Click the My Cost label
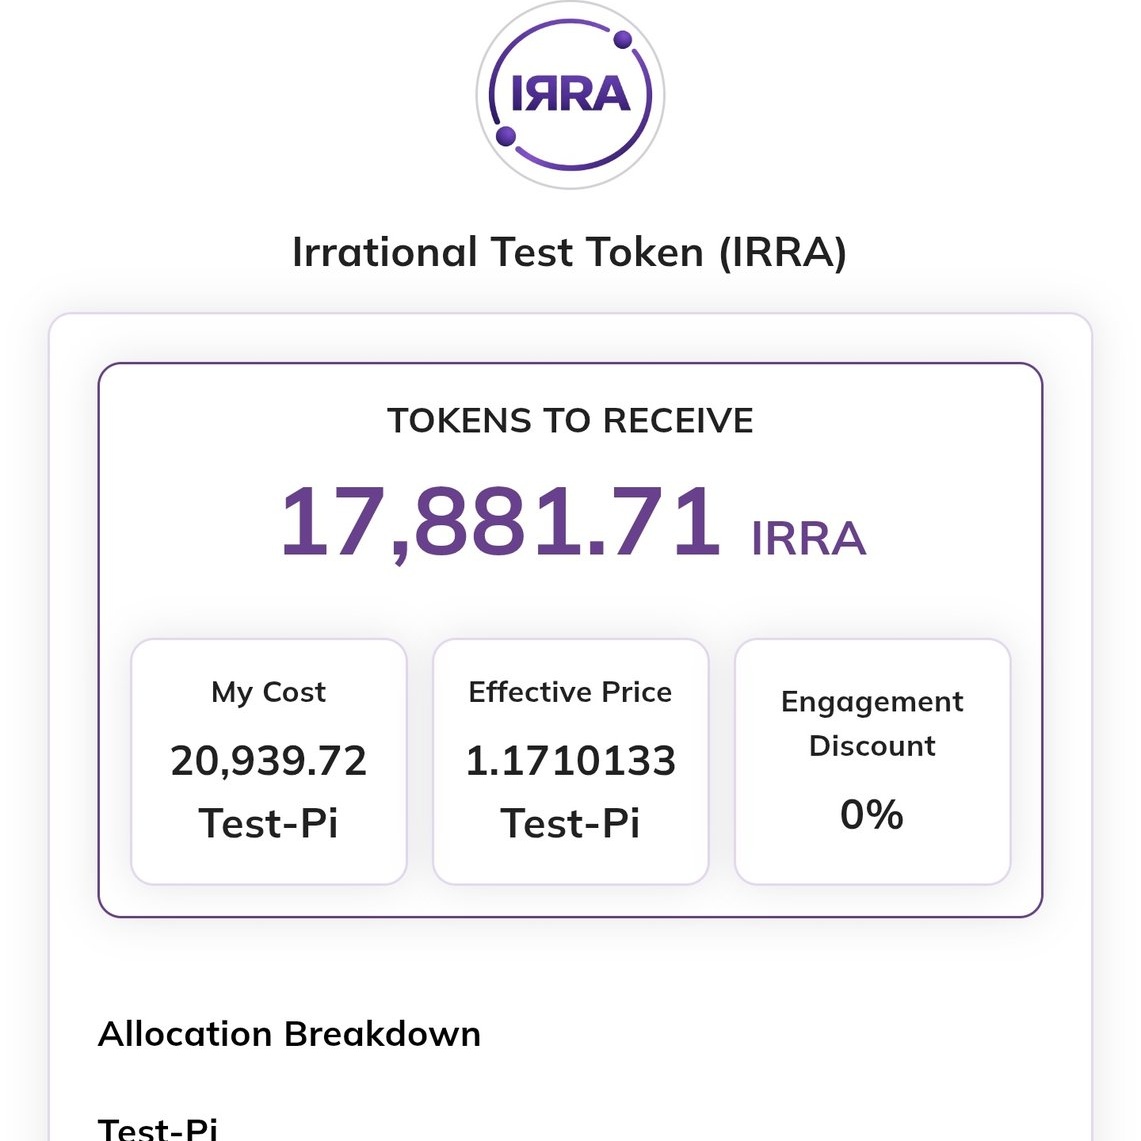 [269, 692]
